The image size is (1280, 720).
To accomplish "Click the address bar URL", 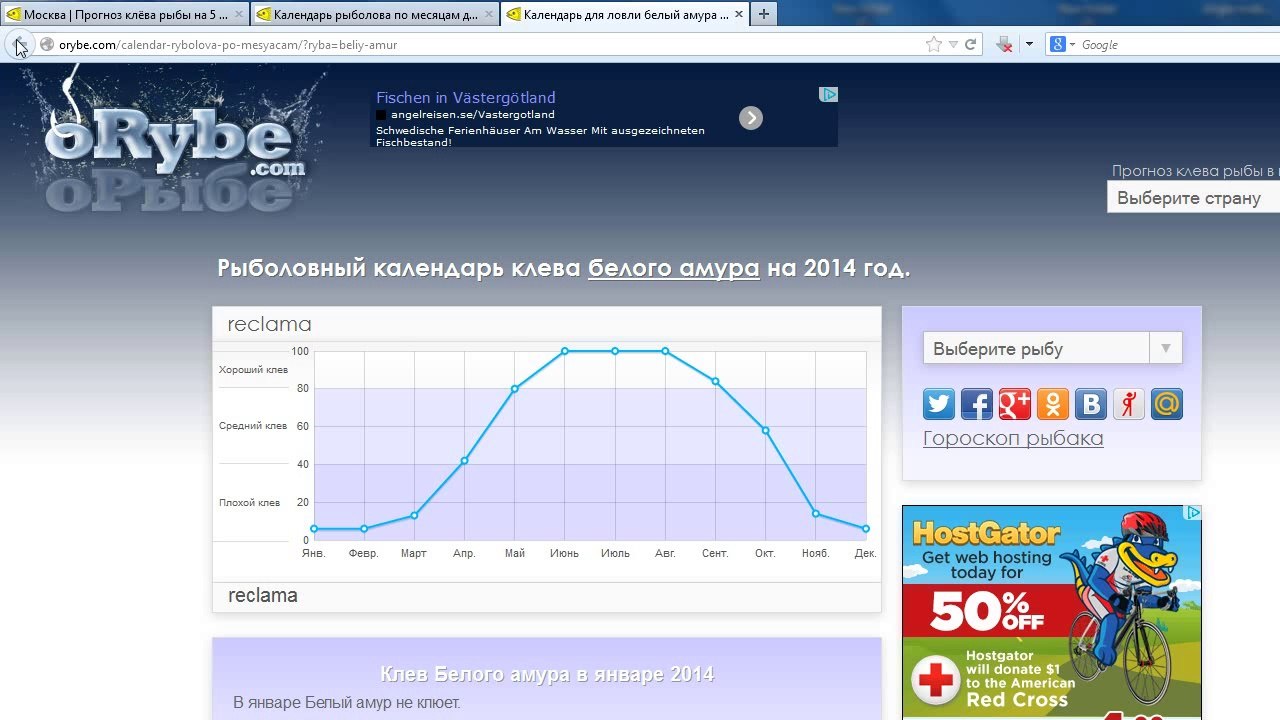I will 228,45.
